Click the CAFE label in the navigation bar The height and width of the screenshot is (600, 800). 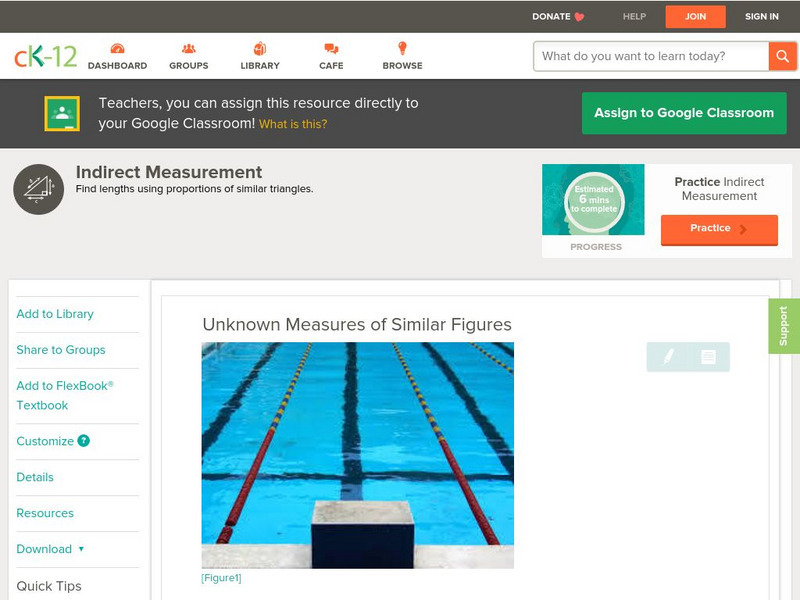click(331, 66)
